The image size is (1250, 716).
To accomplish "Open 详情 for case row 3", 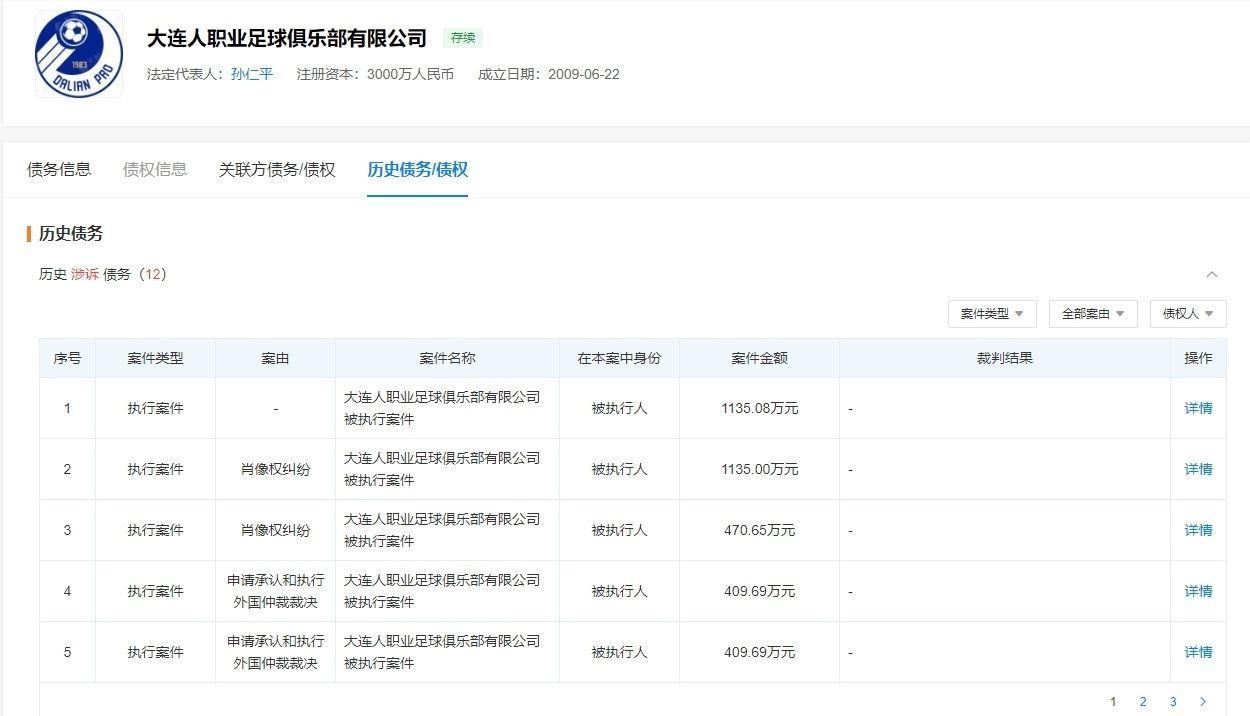I will tap(1198, 530).
